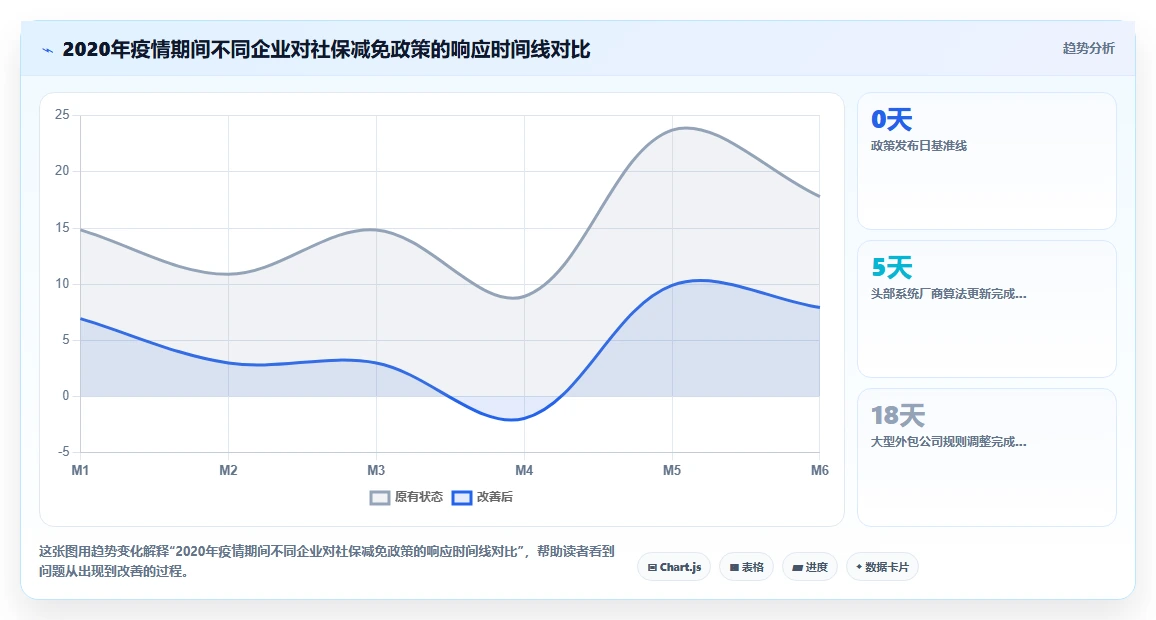1156x620 pixels.
Task: Click the gray line point at M3
Action: [376, 230]
